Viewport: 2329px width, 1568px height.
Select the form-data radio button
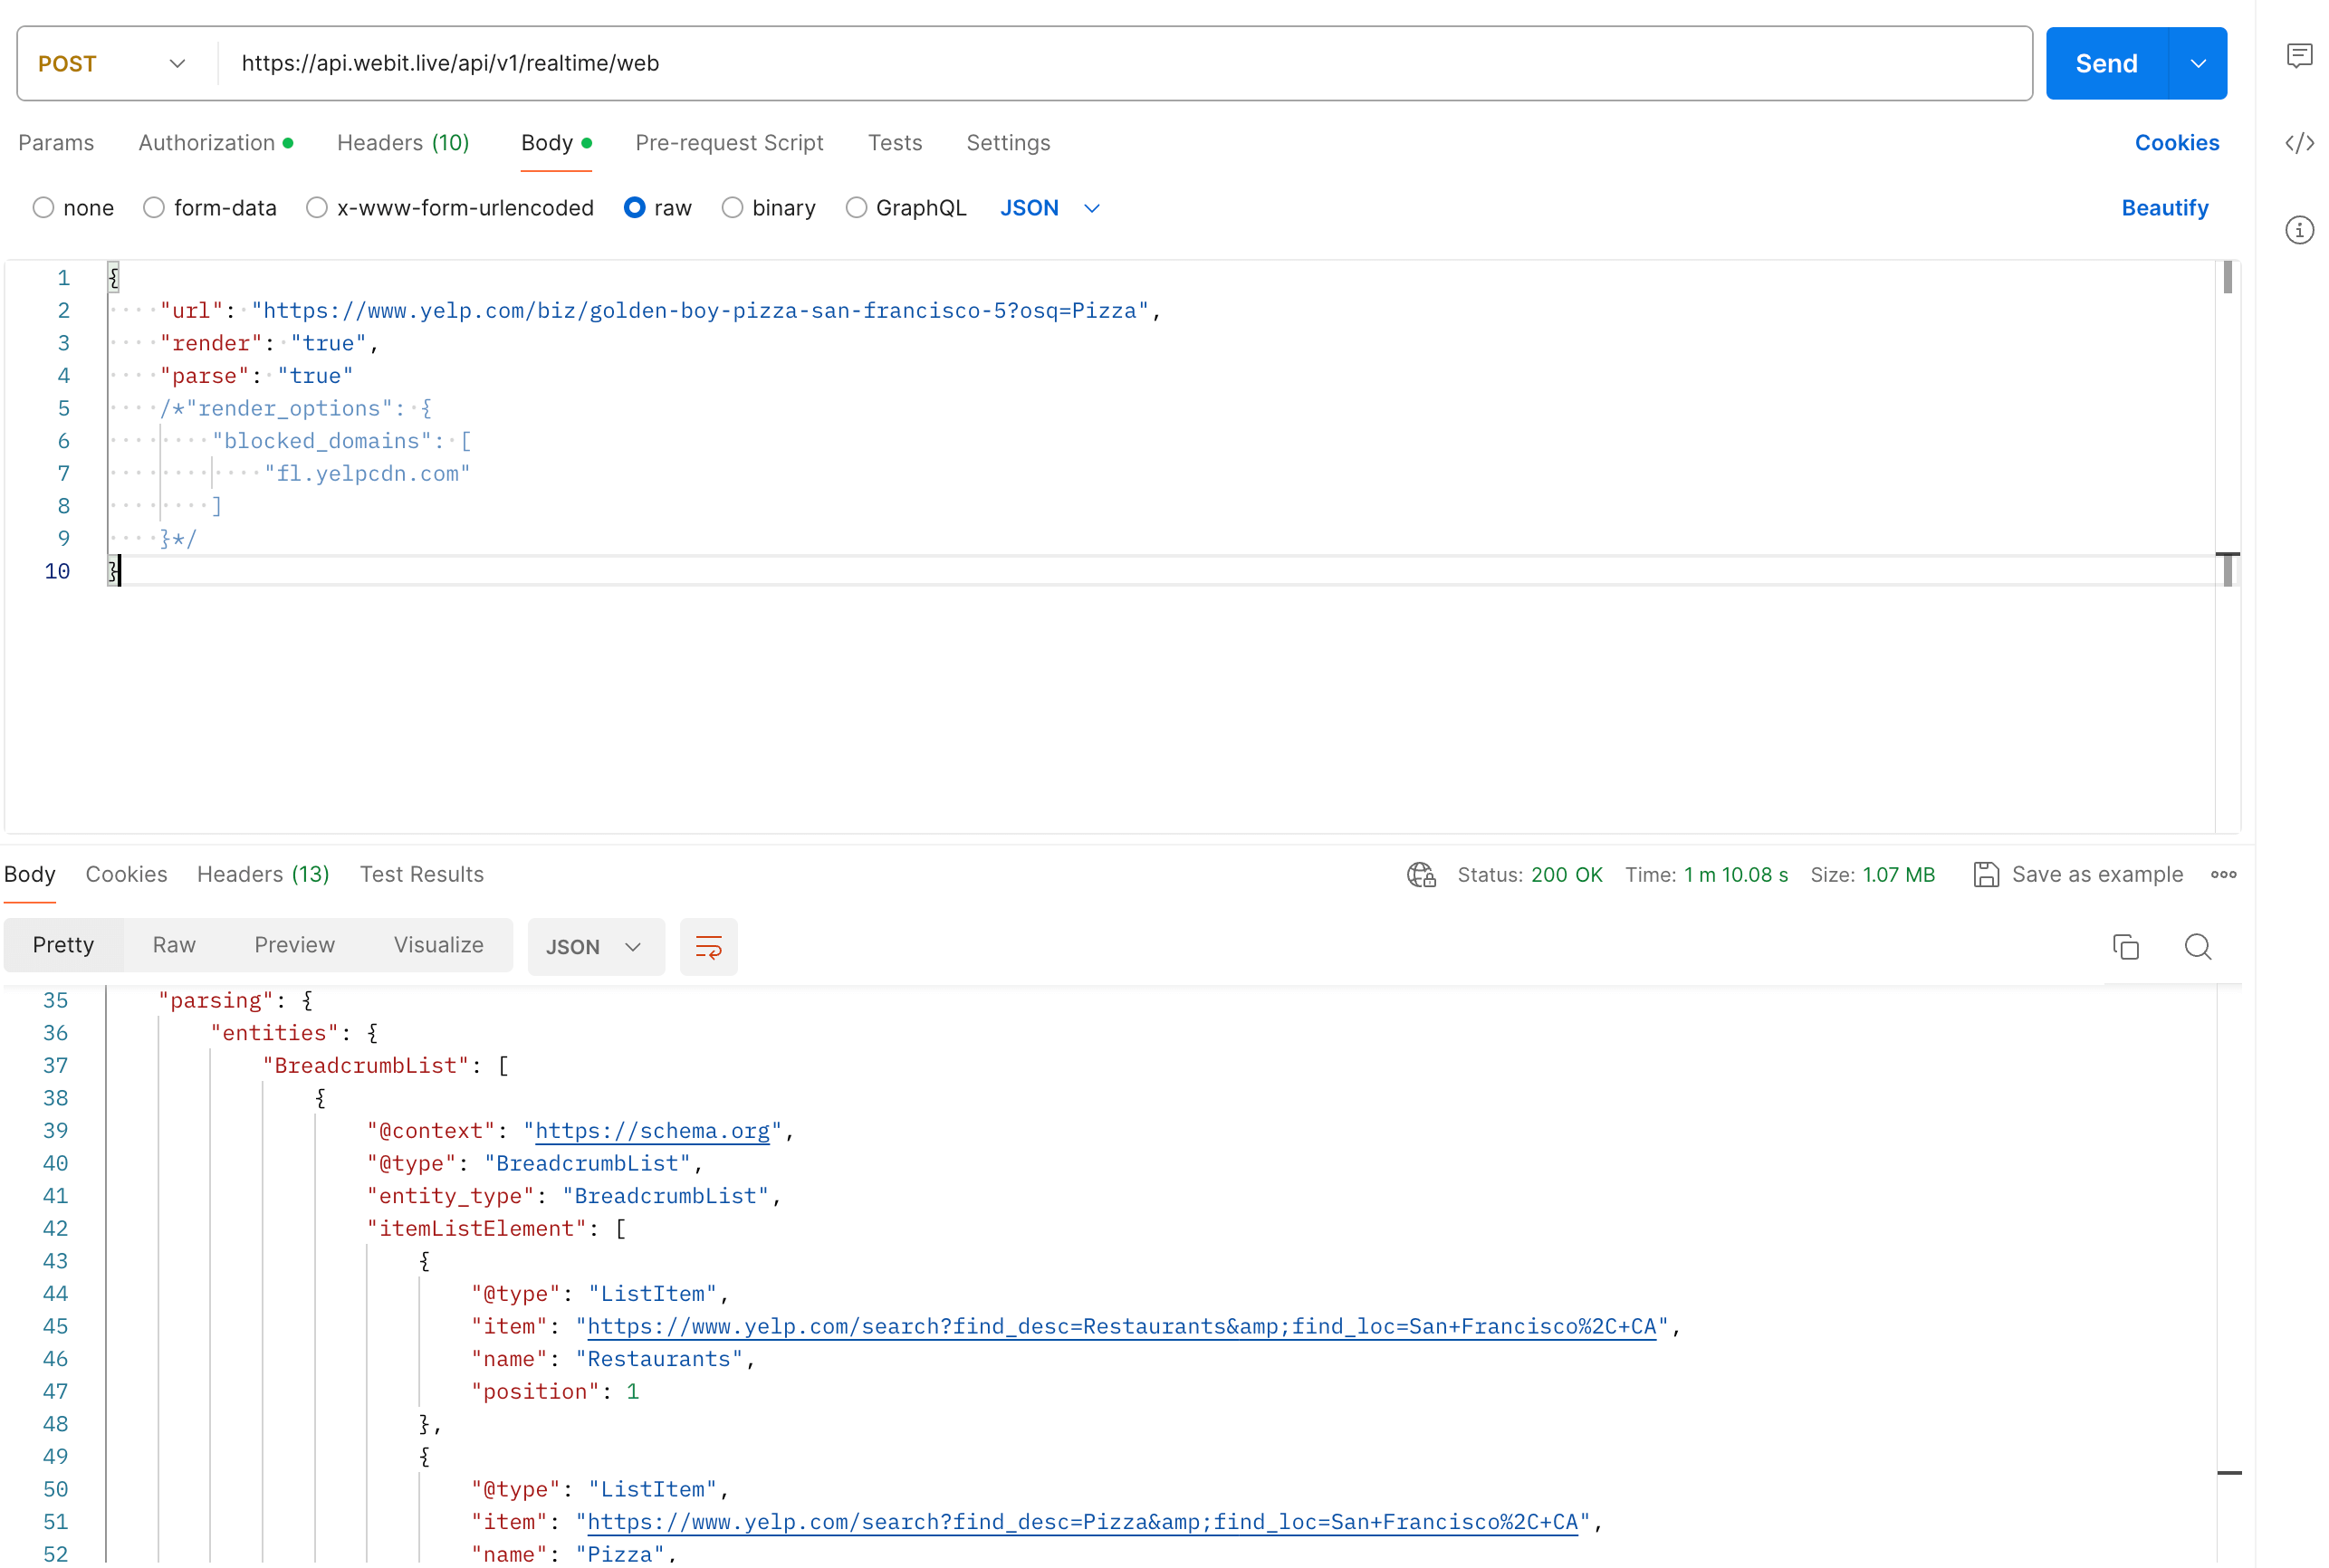[x=153, y=208]
